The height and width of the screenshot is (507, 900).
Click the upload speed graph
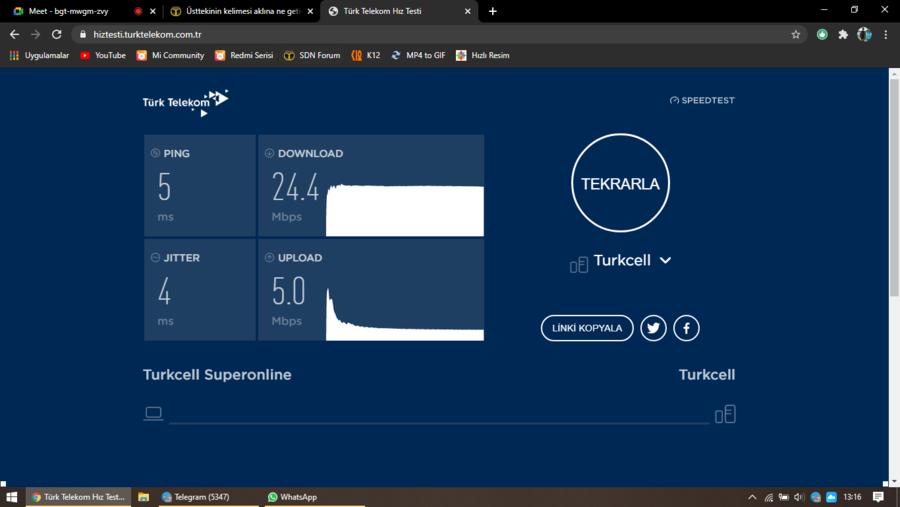tap(405, 314)
